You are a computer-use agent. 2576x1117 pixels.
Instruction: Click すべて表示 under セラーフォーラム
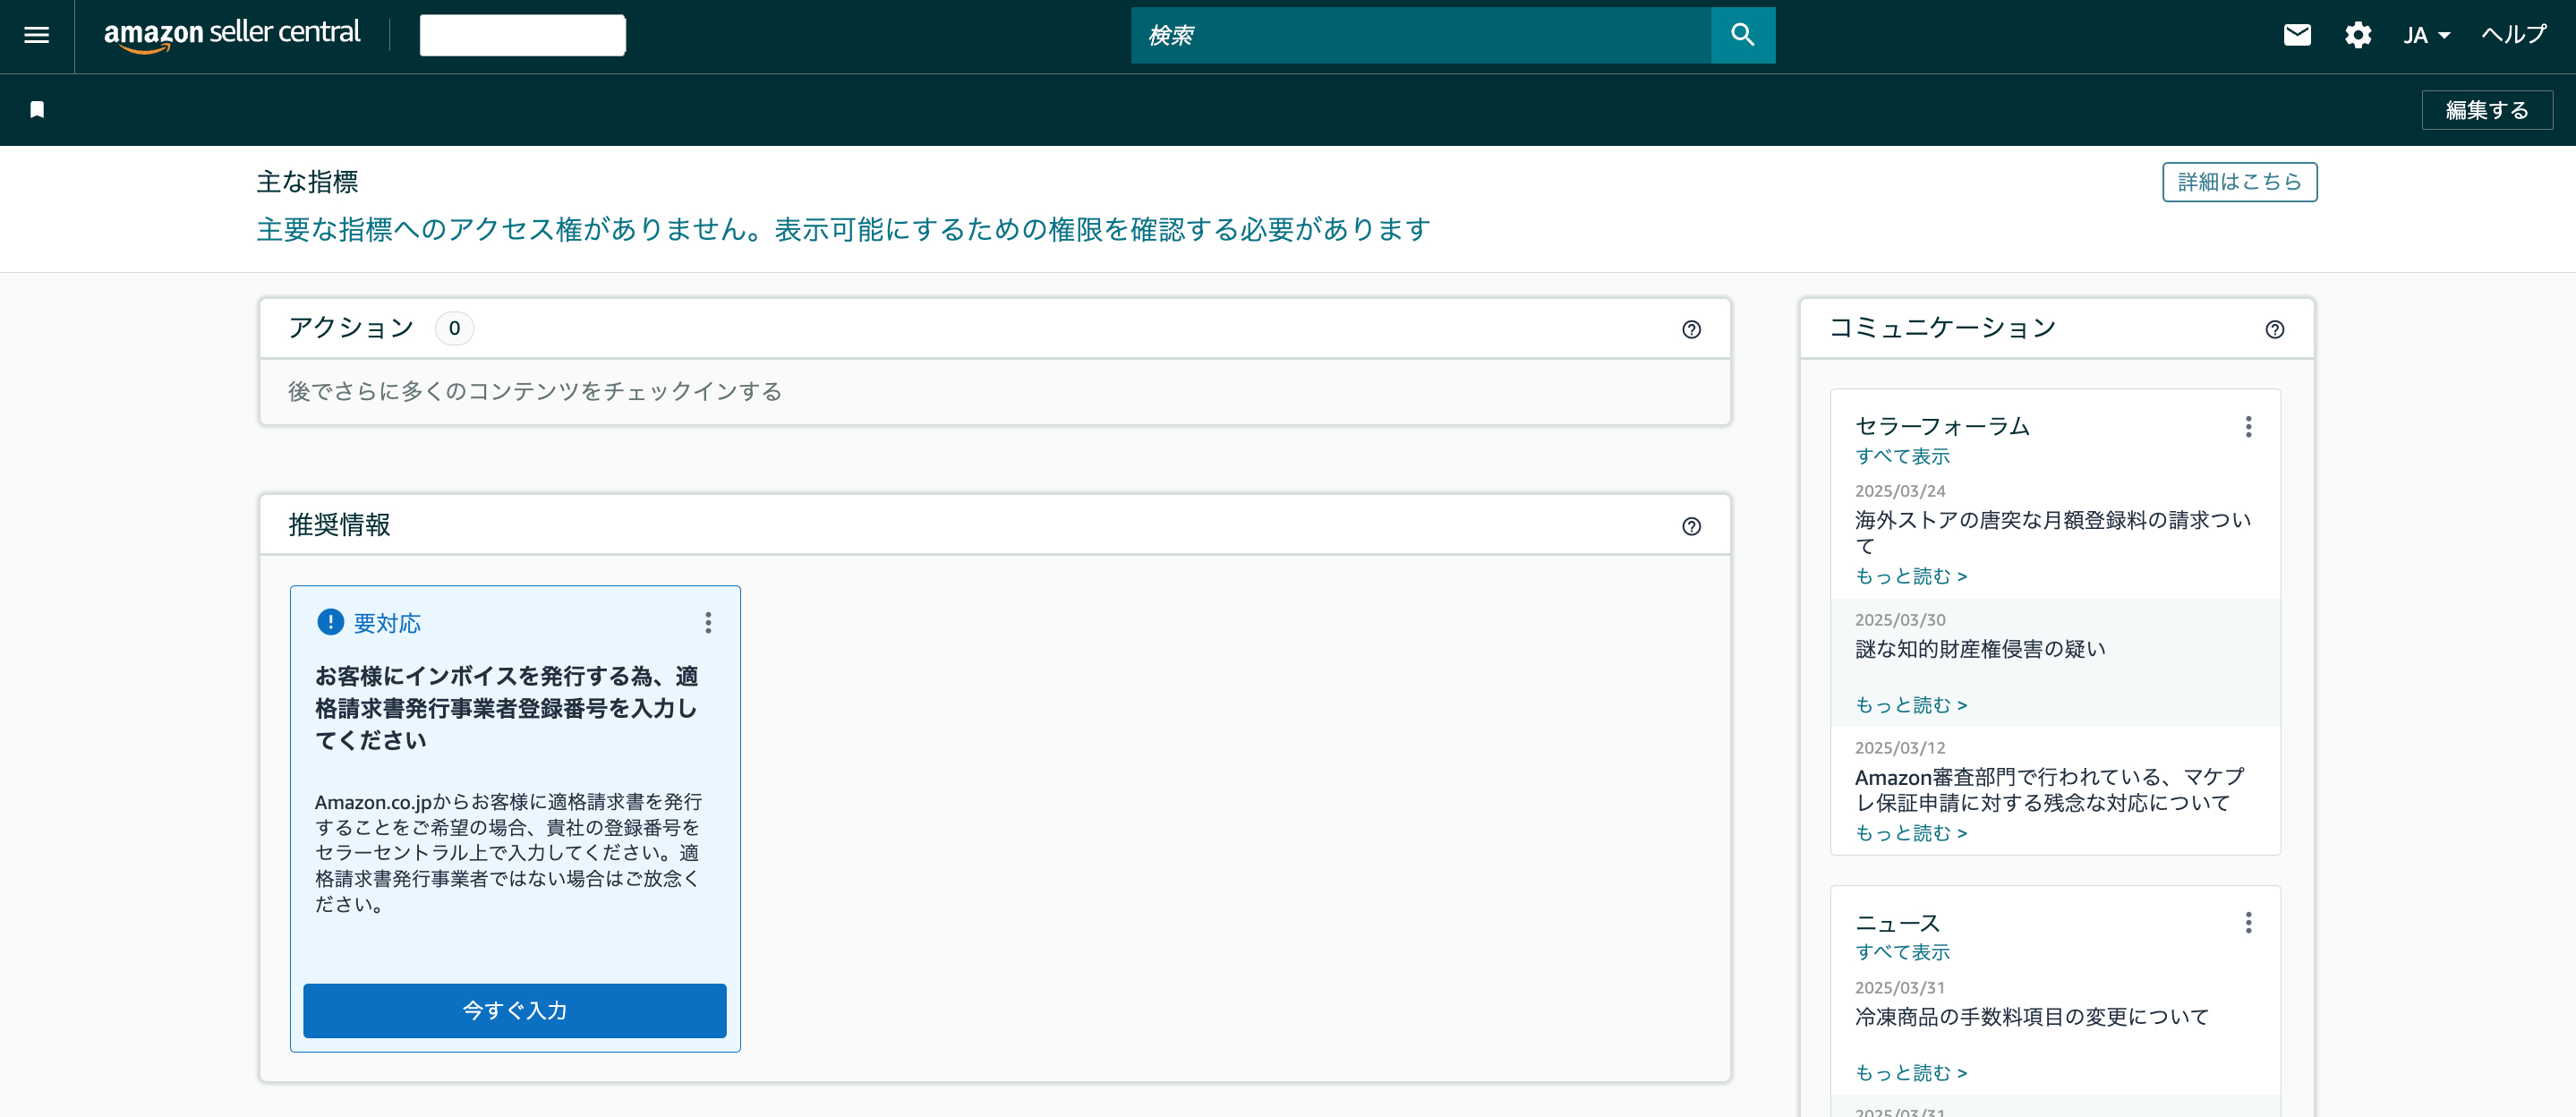(x=1902, y=456)
